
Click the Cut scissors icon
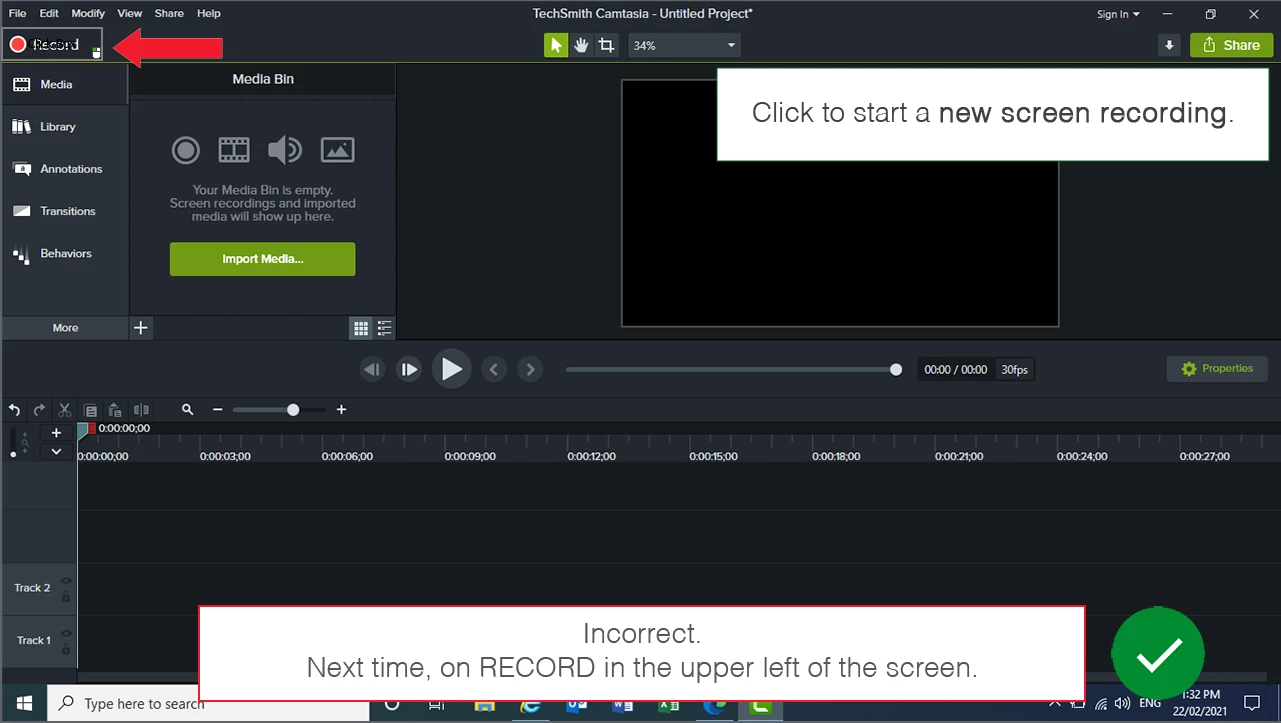65,410
